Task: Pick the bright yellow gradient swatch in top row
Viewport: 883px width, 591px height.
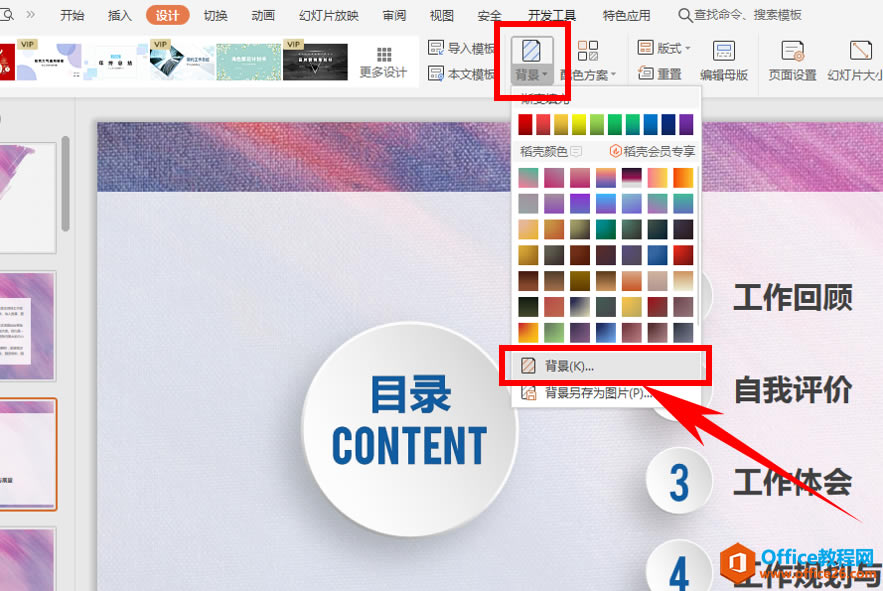Action: [x=579, y=125]
